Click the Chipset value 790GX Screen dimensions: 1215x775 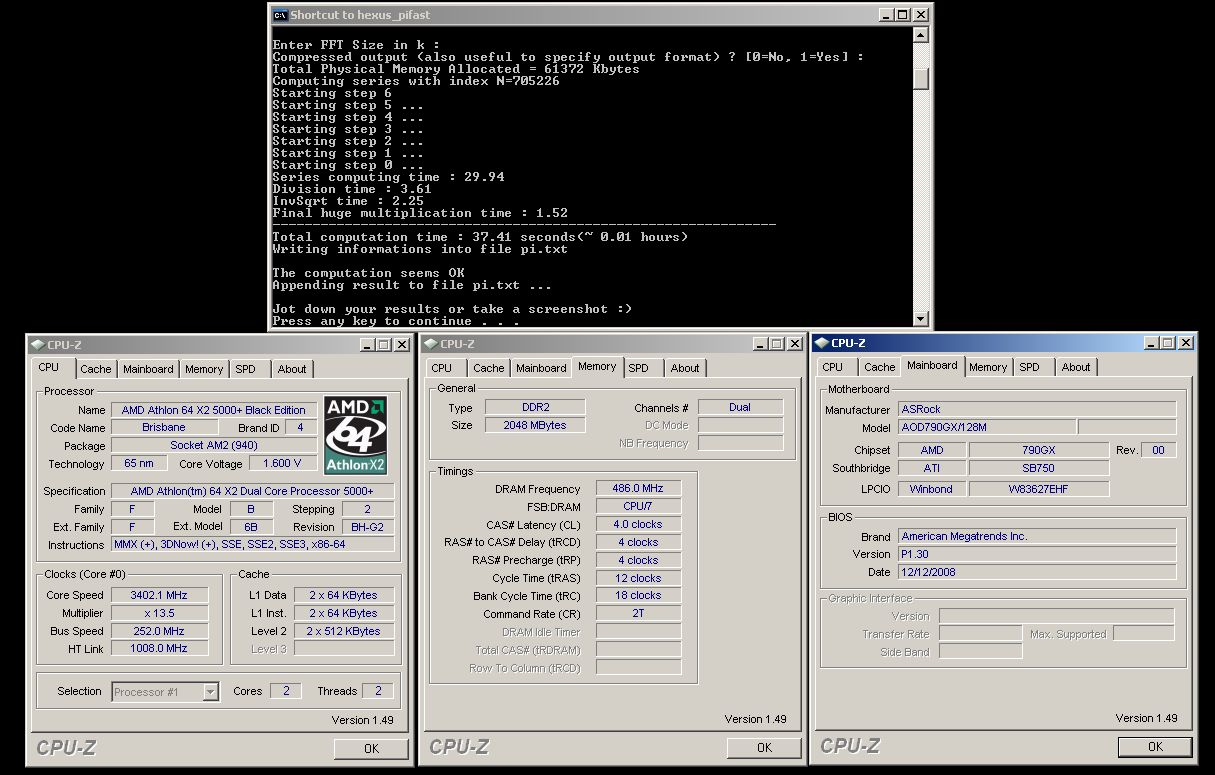point(1039,450)
